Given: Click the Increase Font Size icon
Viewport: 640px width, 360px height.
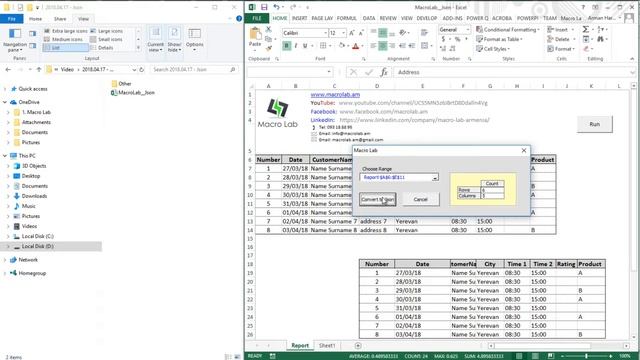Looking at the screenshot, I should (352, 33).
